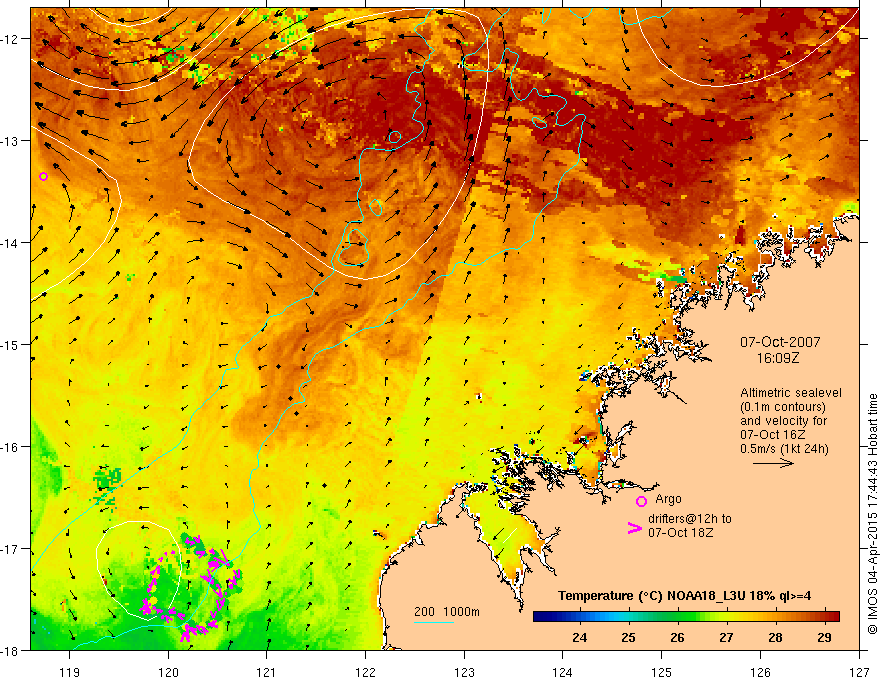Click the cyan 200 1000m bathymetry legend line
Screen dimensions: 880x680
tap(434, 622)
